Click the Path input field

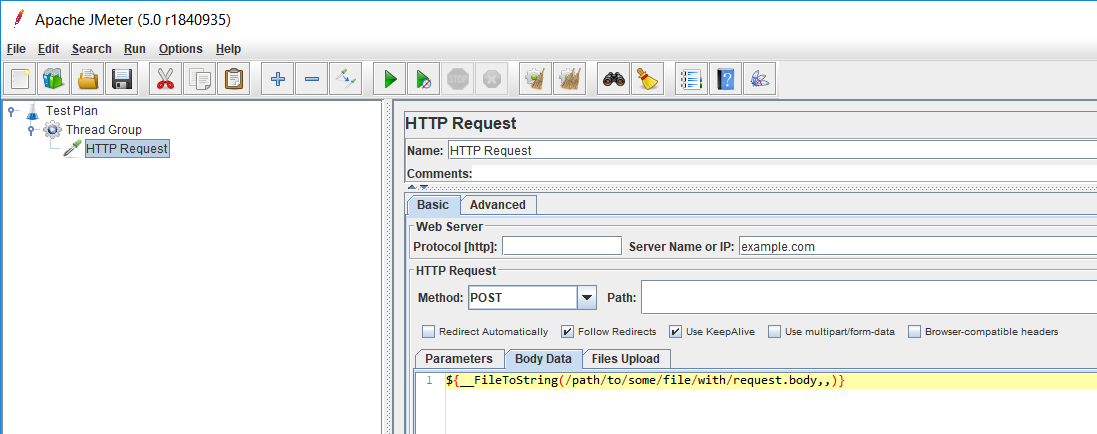point(869,298)
